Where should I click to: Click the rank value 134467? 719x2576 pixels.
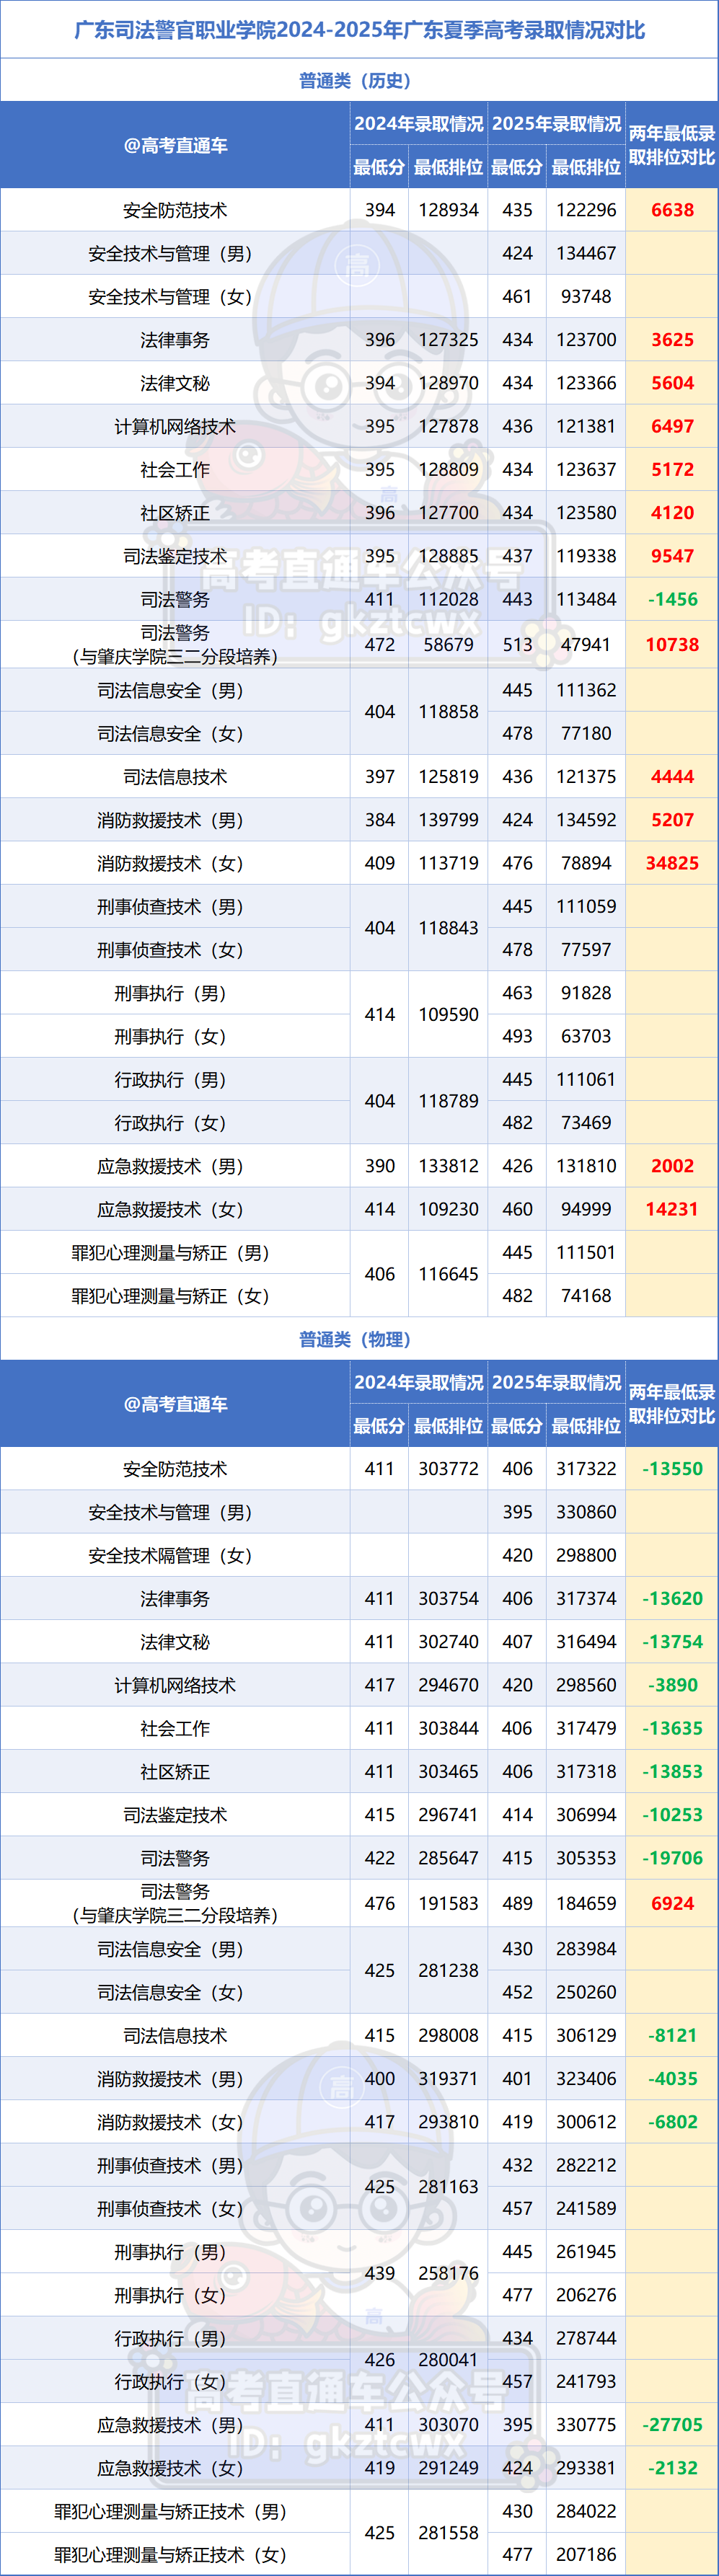586,253
